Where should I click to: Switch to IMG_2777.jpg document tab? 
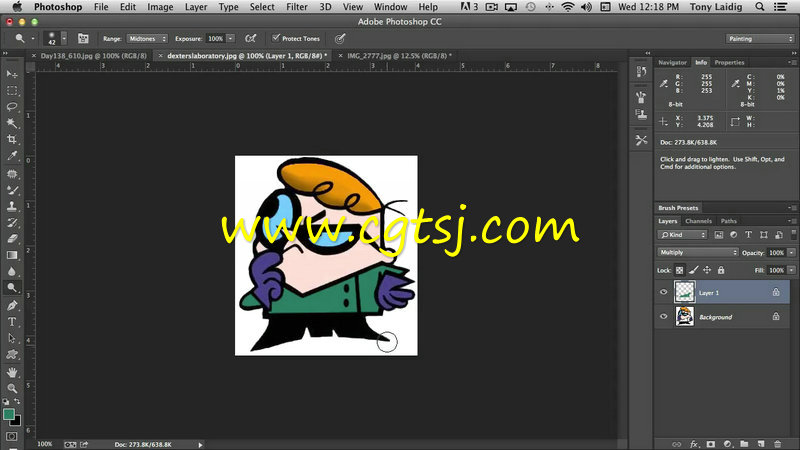tap(397, 56)
